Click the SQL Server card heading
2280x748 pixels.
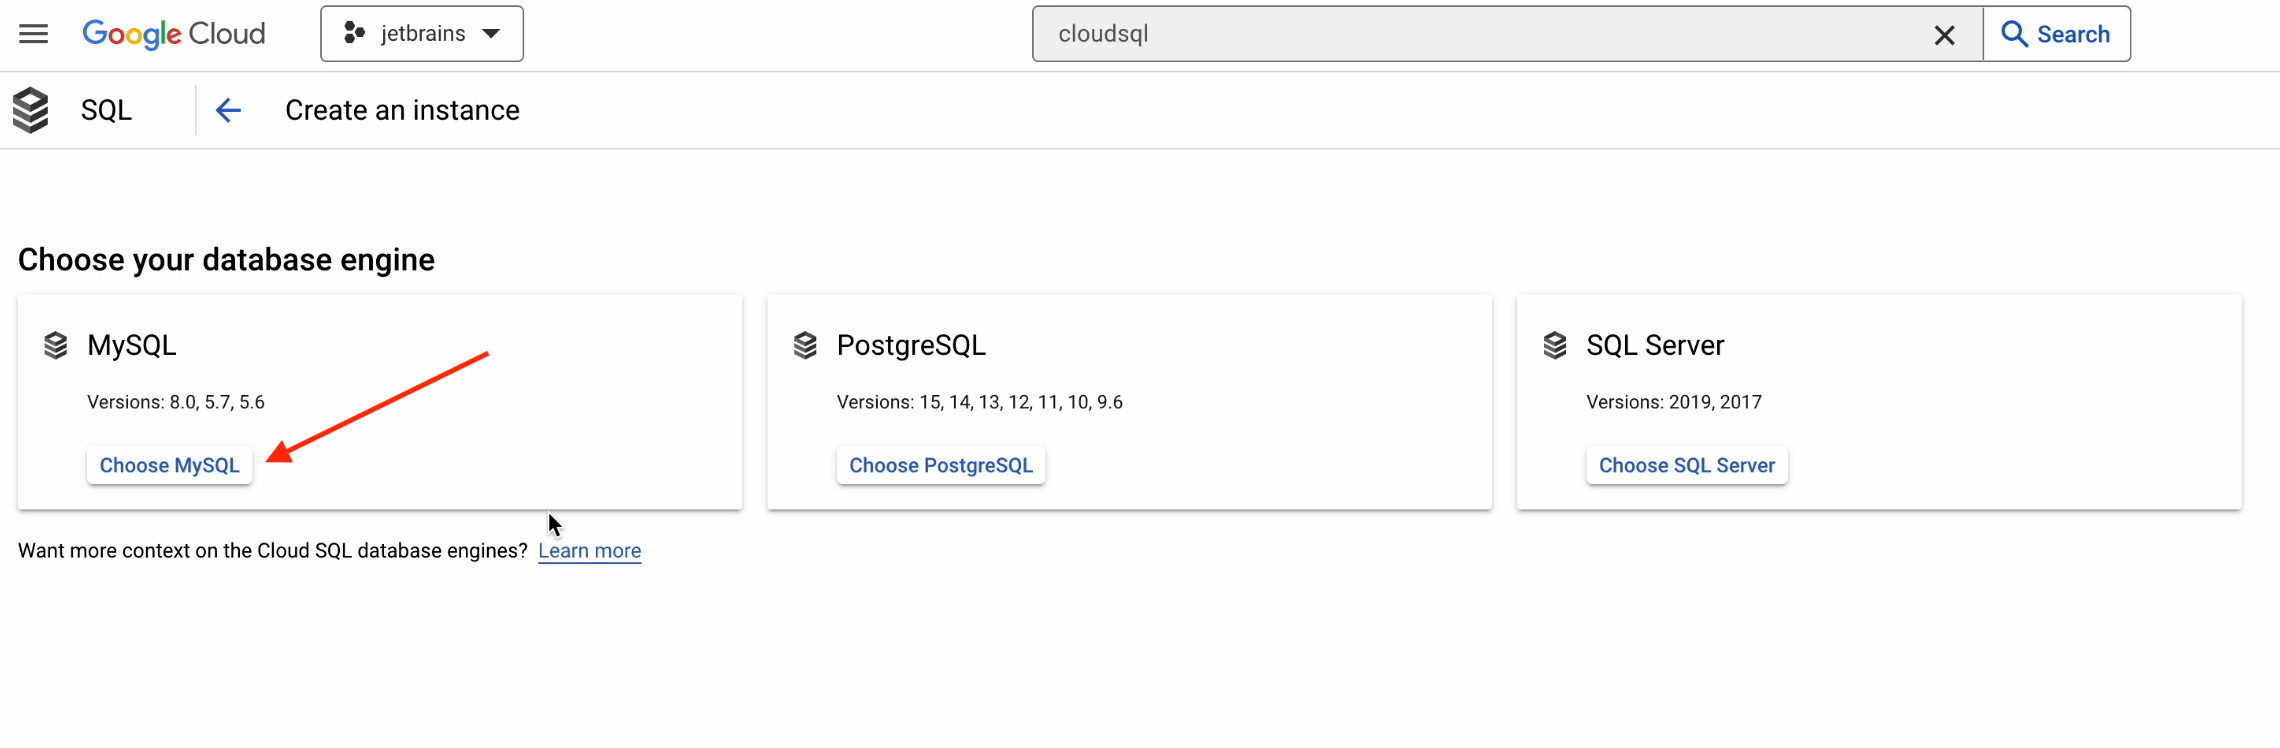coord(1655,345)
